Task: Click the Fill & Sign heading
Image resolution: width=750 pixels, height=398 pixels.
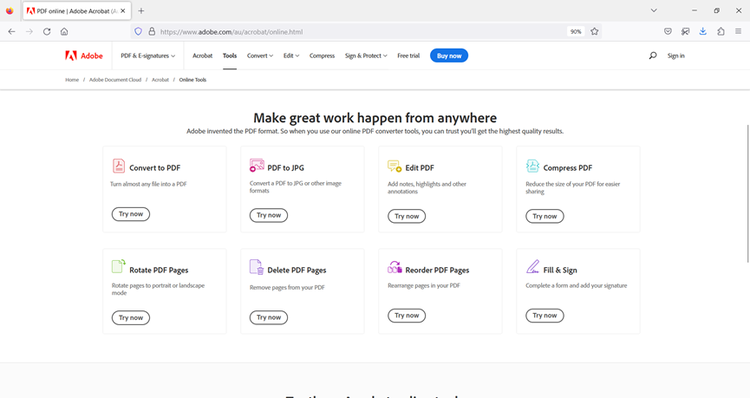Action: click(560, 270)
